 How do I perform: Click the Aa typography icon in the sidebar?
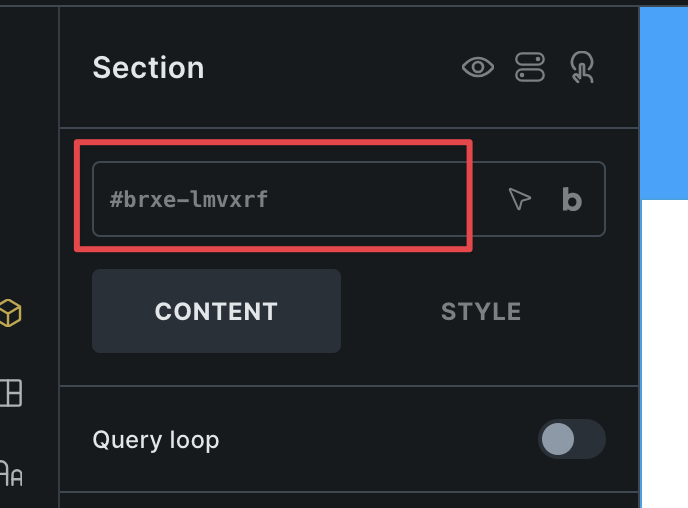(x=11, y=473)
